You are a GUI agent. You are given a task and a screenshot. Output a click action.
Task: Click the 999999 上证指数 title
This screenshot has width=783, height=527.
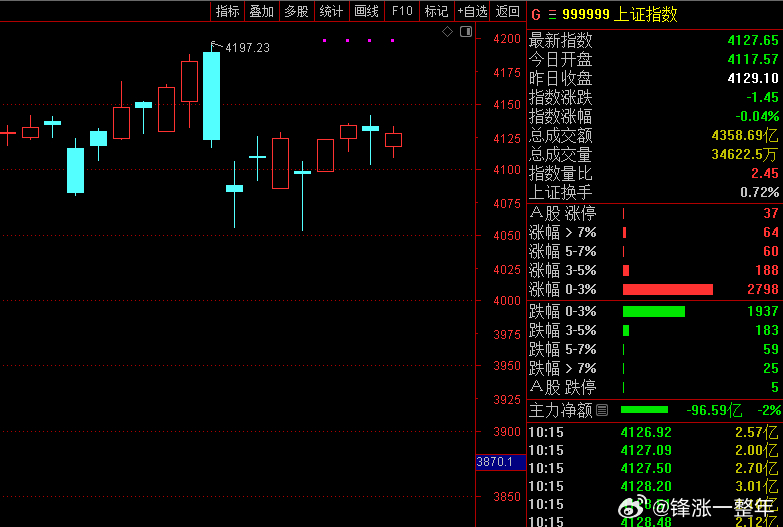point(620,14)
